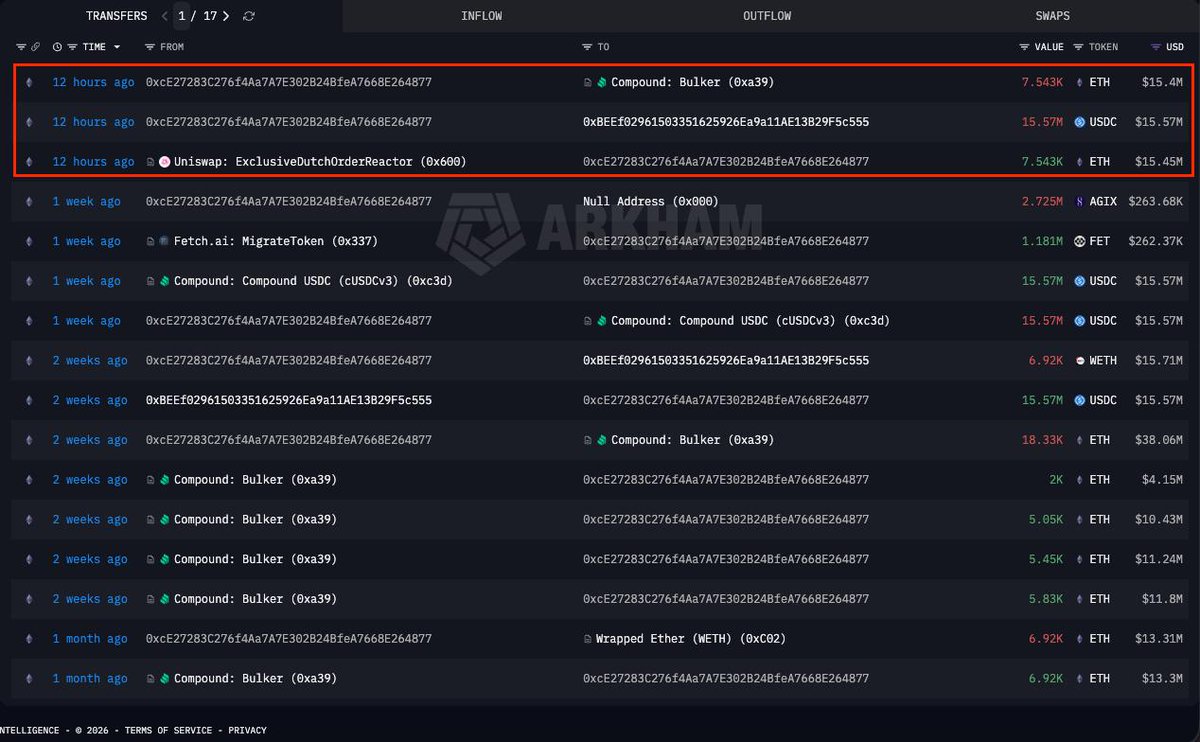The image size is (1200, 742).
Task: Click Compound icon in the 7.543K ETH Bulker row
Action: point(602,82)
